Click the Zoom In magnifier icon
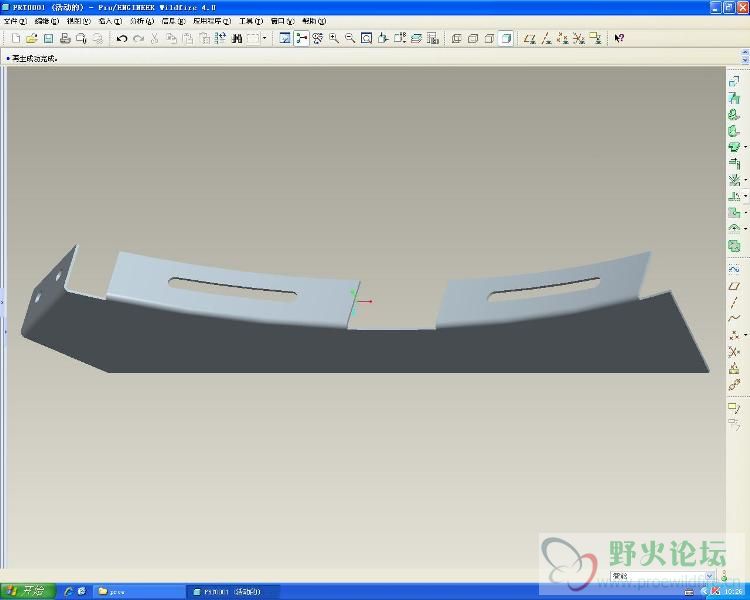Image resolution: width=750 pixels, height=600 pixels. coord(334,38)
